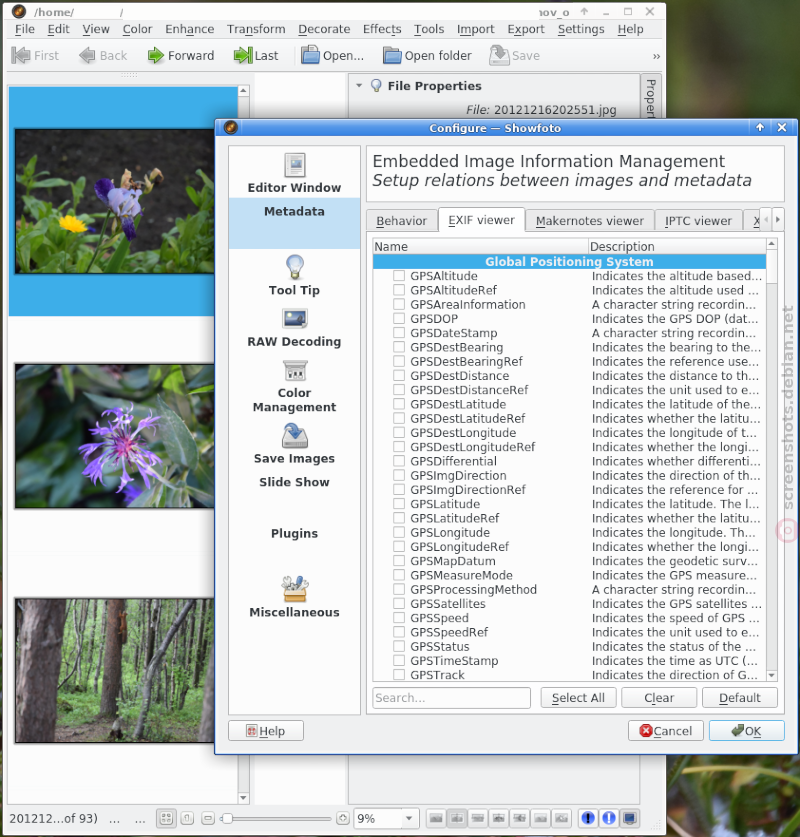Click the Showfoto icon in Configure title bar
Screen dimensions: 800x837
point(231,128)
